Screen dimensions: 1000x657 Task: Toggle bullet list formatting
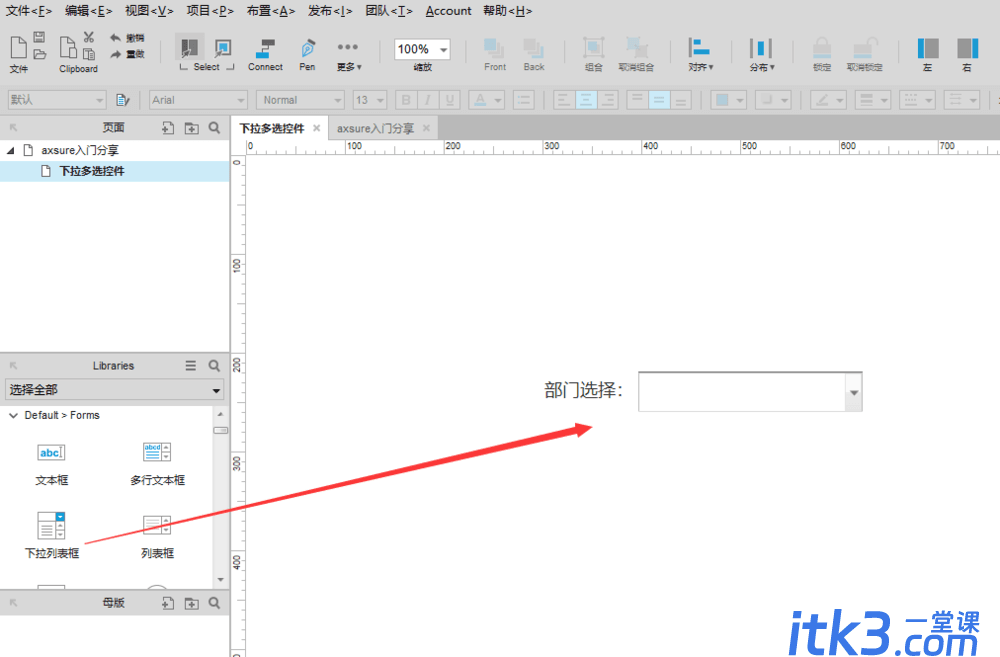[524, 100]
